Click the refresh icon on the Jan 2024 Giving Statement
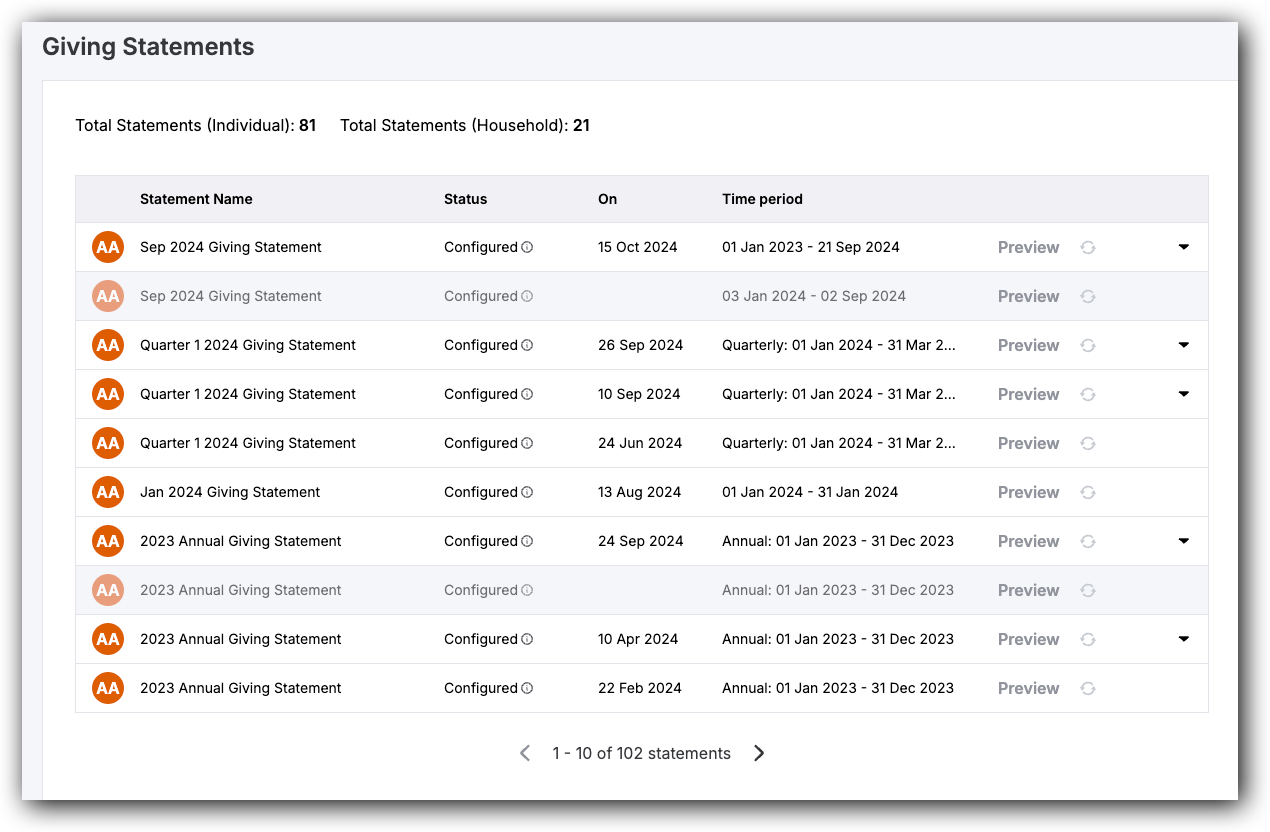This screenshot has height=832, width=1270. pos(1087,492)
